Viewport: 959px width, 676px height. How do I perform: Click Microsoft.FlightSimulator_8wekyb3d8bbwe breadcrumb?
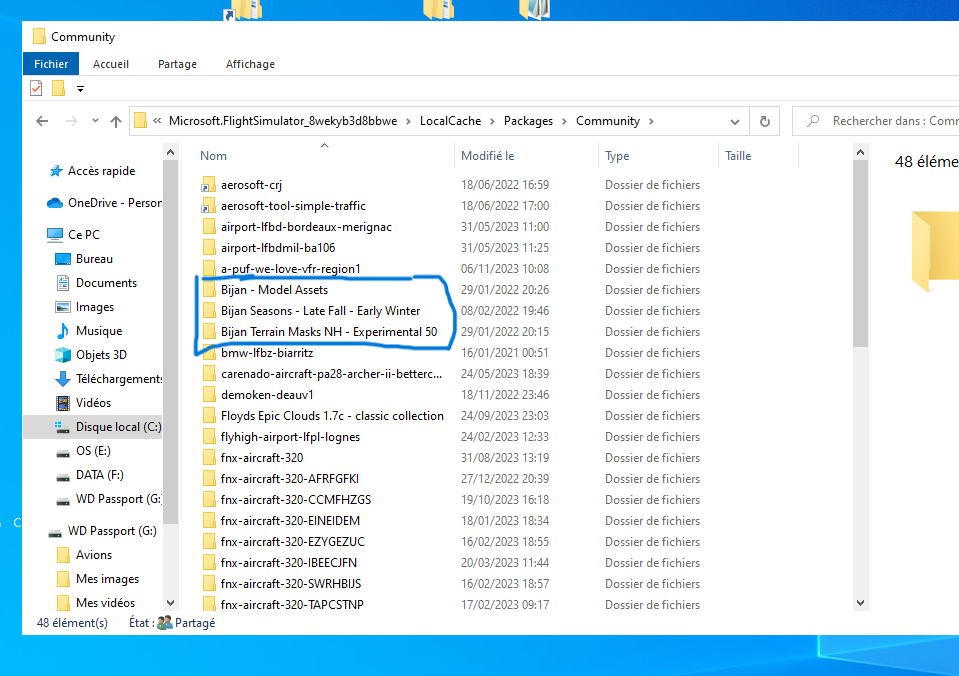283,121
